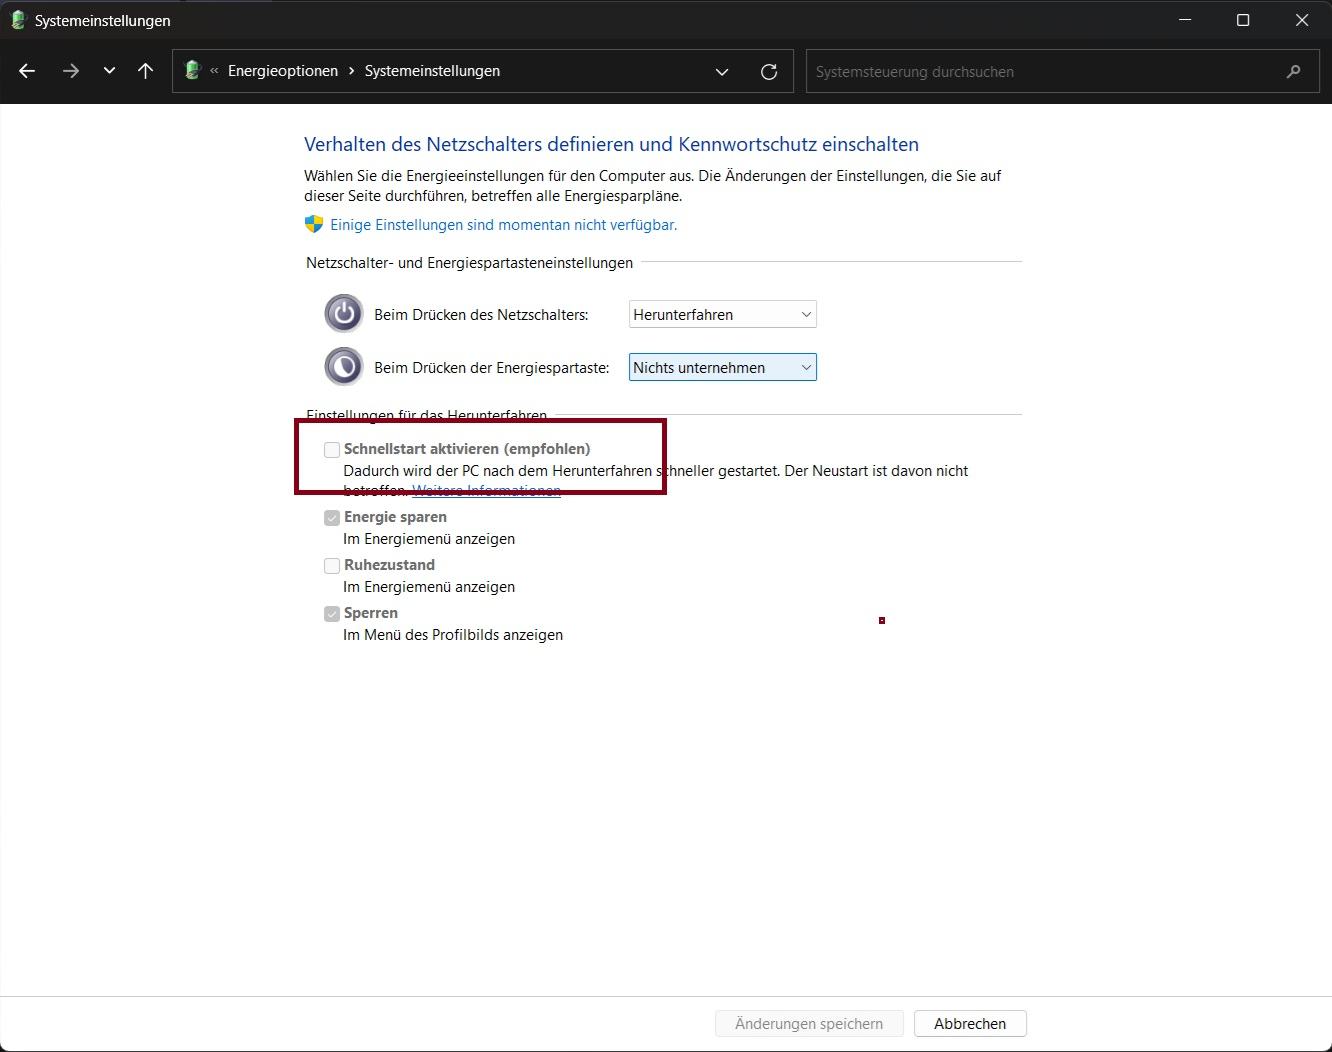Toggle the Sperren checkbox

tap(332, 614)
